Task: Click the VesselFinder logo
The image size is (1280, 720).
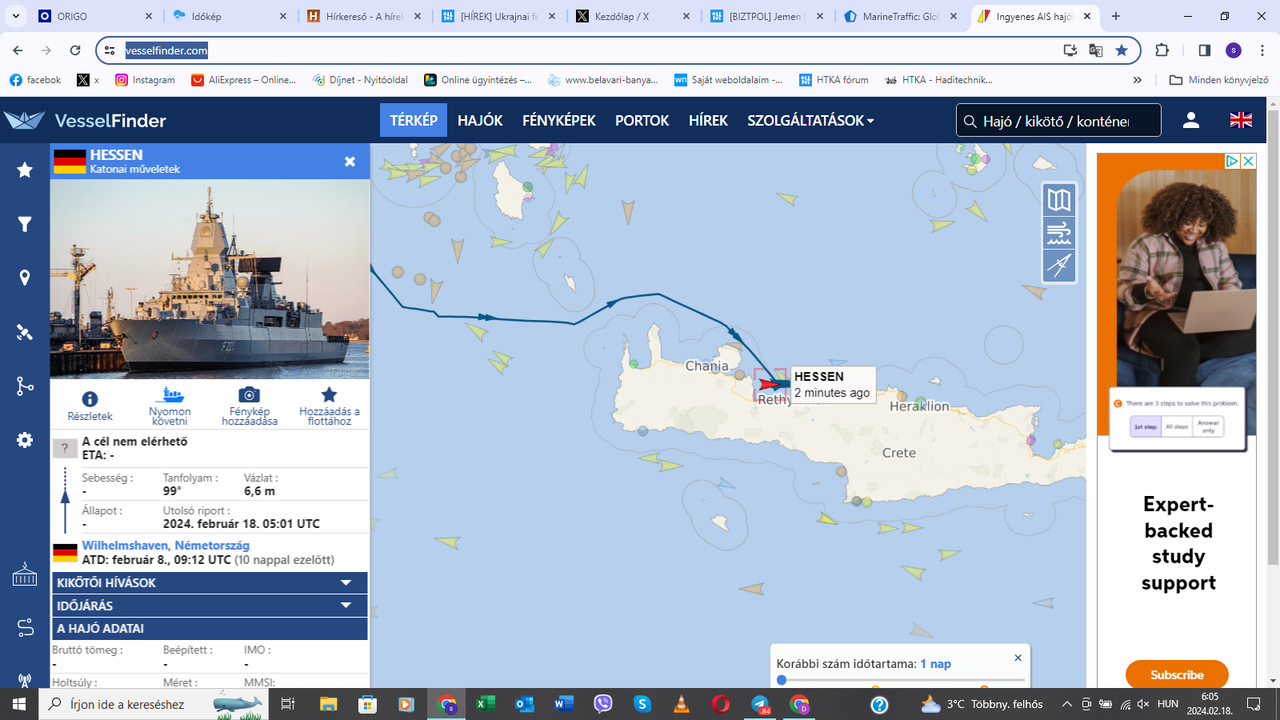Action: click(85, 120)
